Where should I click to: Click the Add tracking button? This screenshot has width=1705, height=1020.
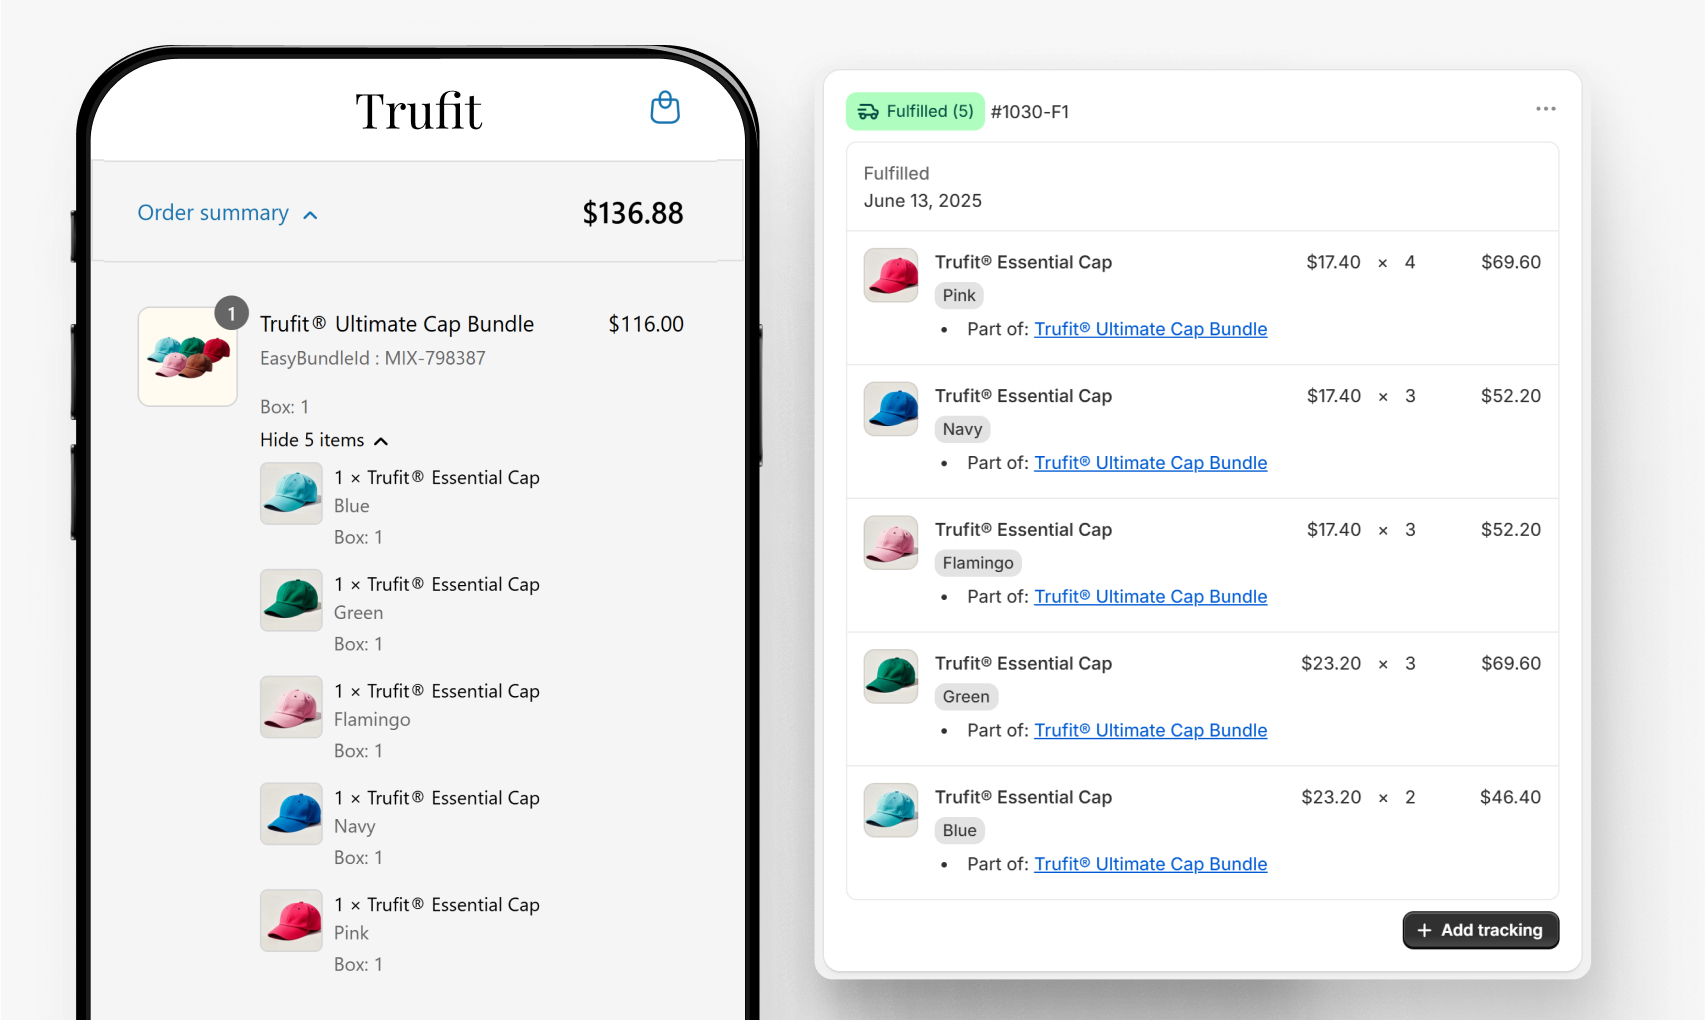[x=1481, y=930]
